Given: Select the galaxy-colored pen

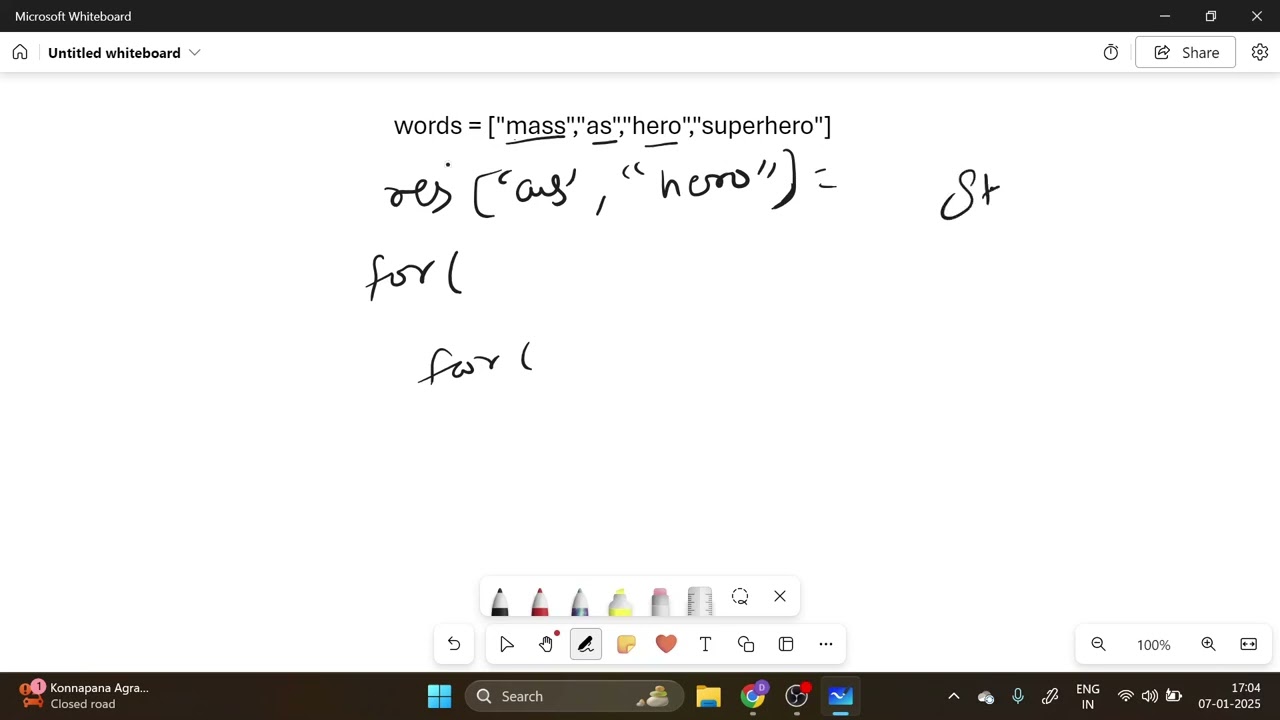Looking at the screenshot, I should [x=580, y=600].
